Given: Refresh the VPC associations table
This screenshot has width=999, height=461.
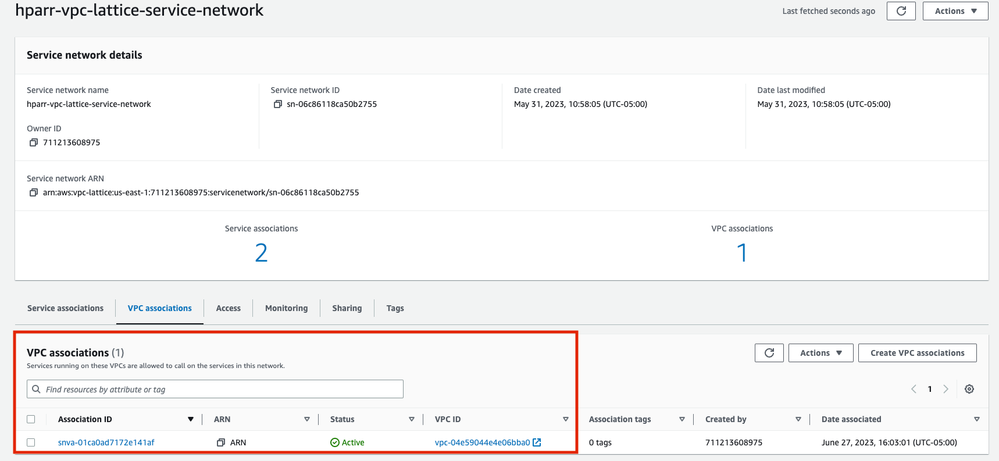Looking at the screenshot, I should 767,353.
